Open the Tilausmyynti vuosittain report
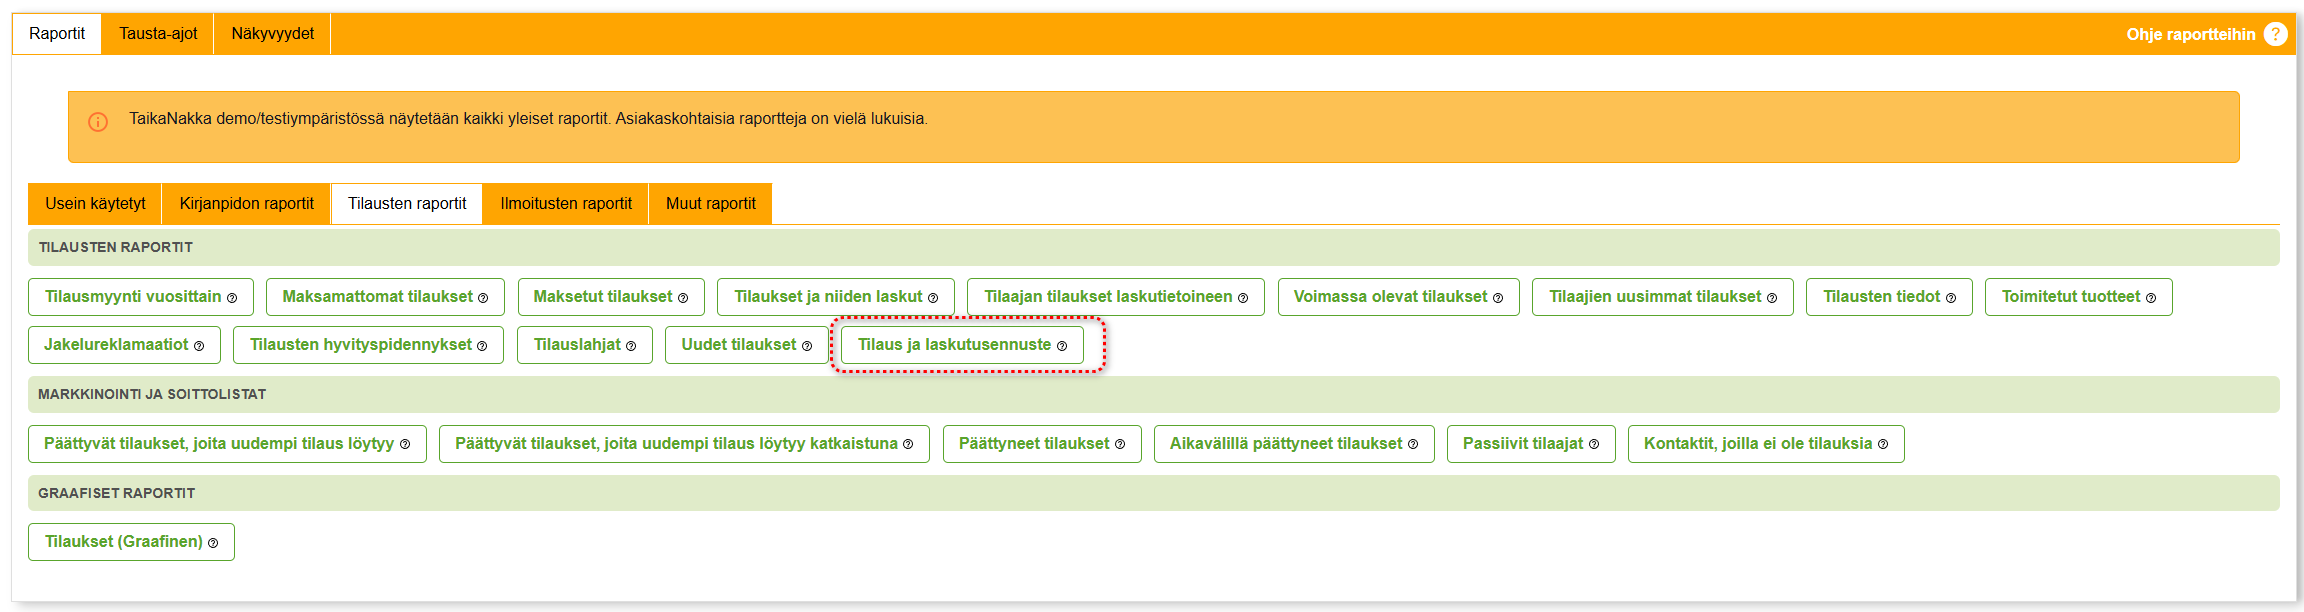2304x612 pixels. click(x=141, y=297)
